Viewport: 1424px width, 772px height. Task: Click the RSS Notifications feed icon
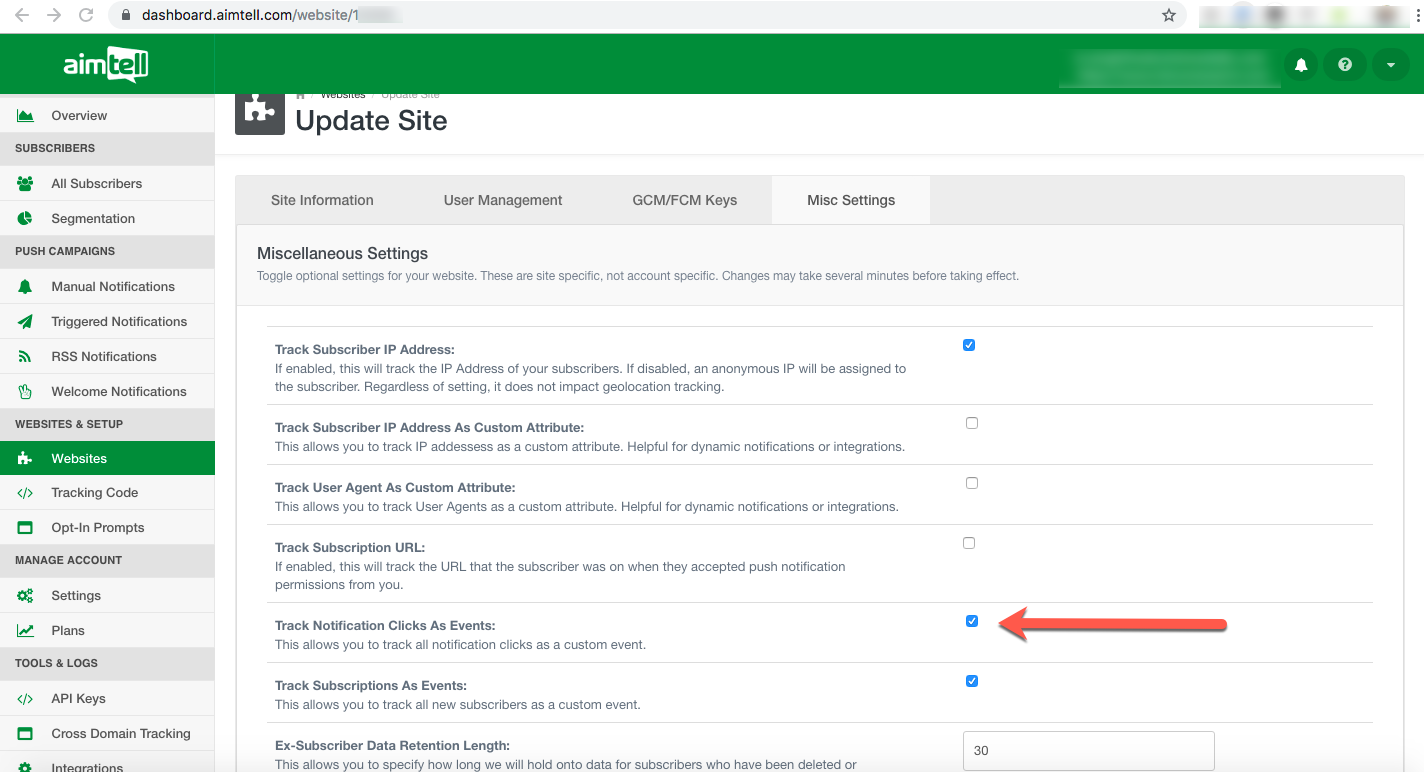[25, 357]
